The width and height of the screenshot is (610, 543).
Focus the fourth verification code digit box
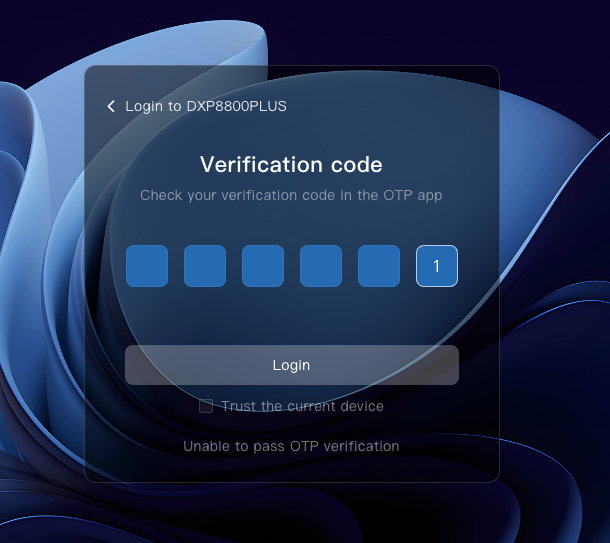(321, 266)
